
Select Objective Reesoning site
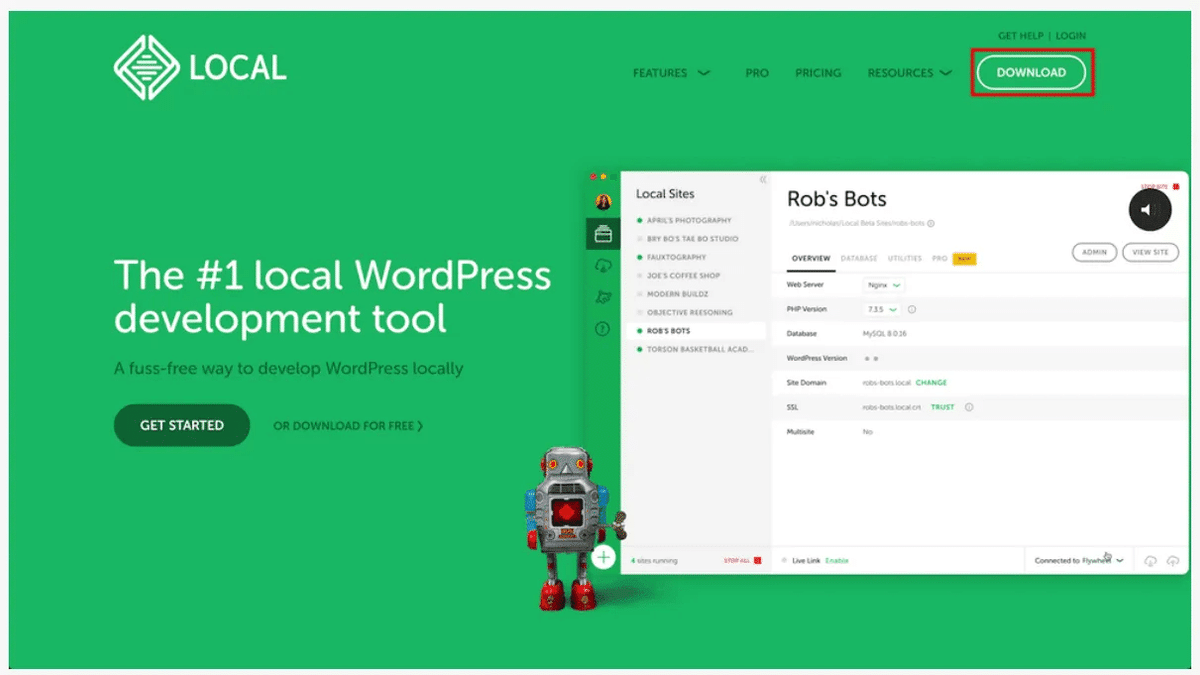(x=690, y=312)
